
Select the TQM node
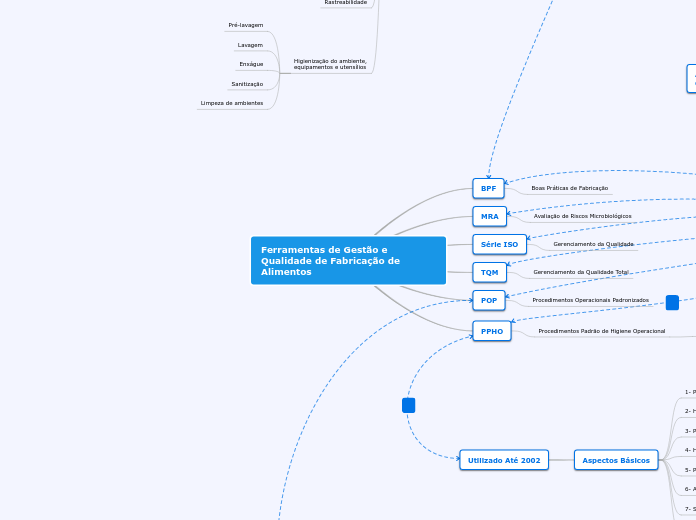490,272
